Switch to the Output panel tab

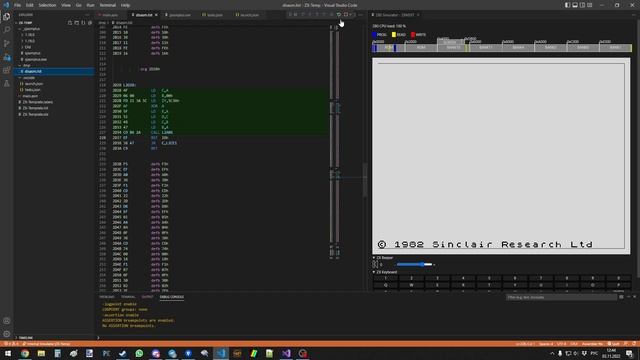[x=147, y=297]
